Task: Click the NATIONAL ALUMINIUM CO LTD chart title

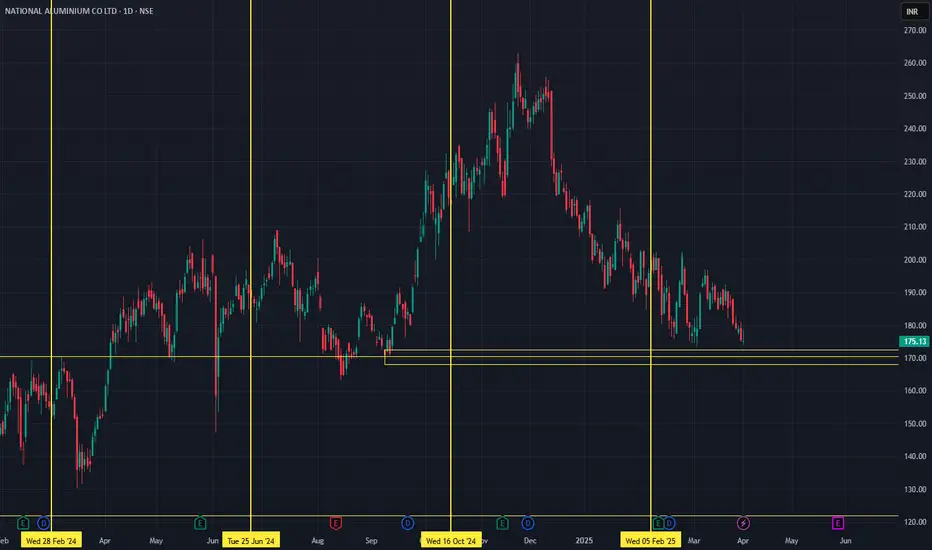Action: 79,11
